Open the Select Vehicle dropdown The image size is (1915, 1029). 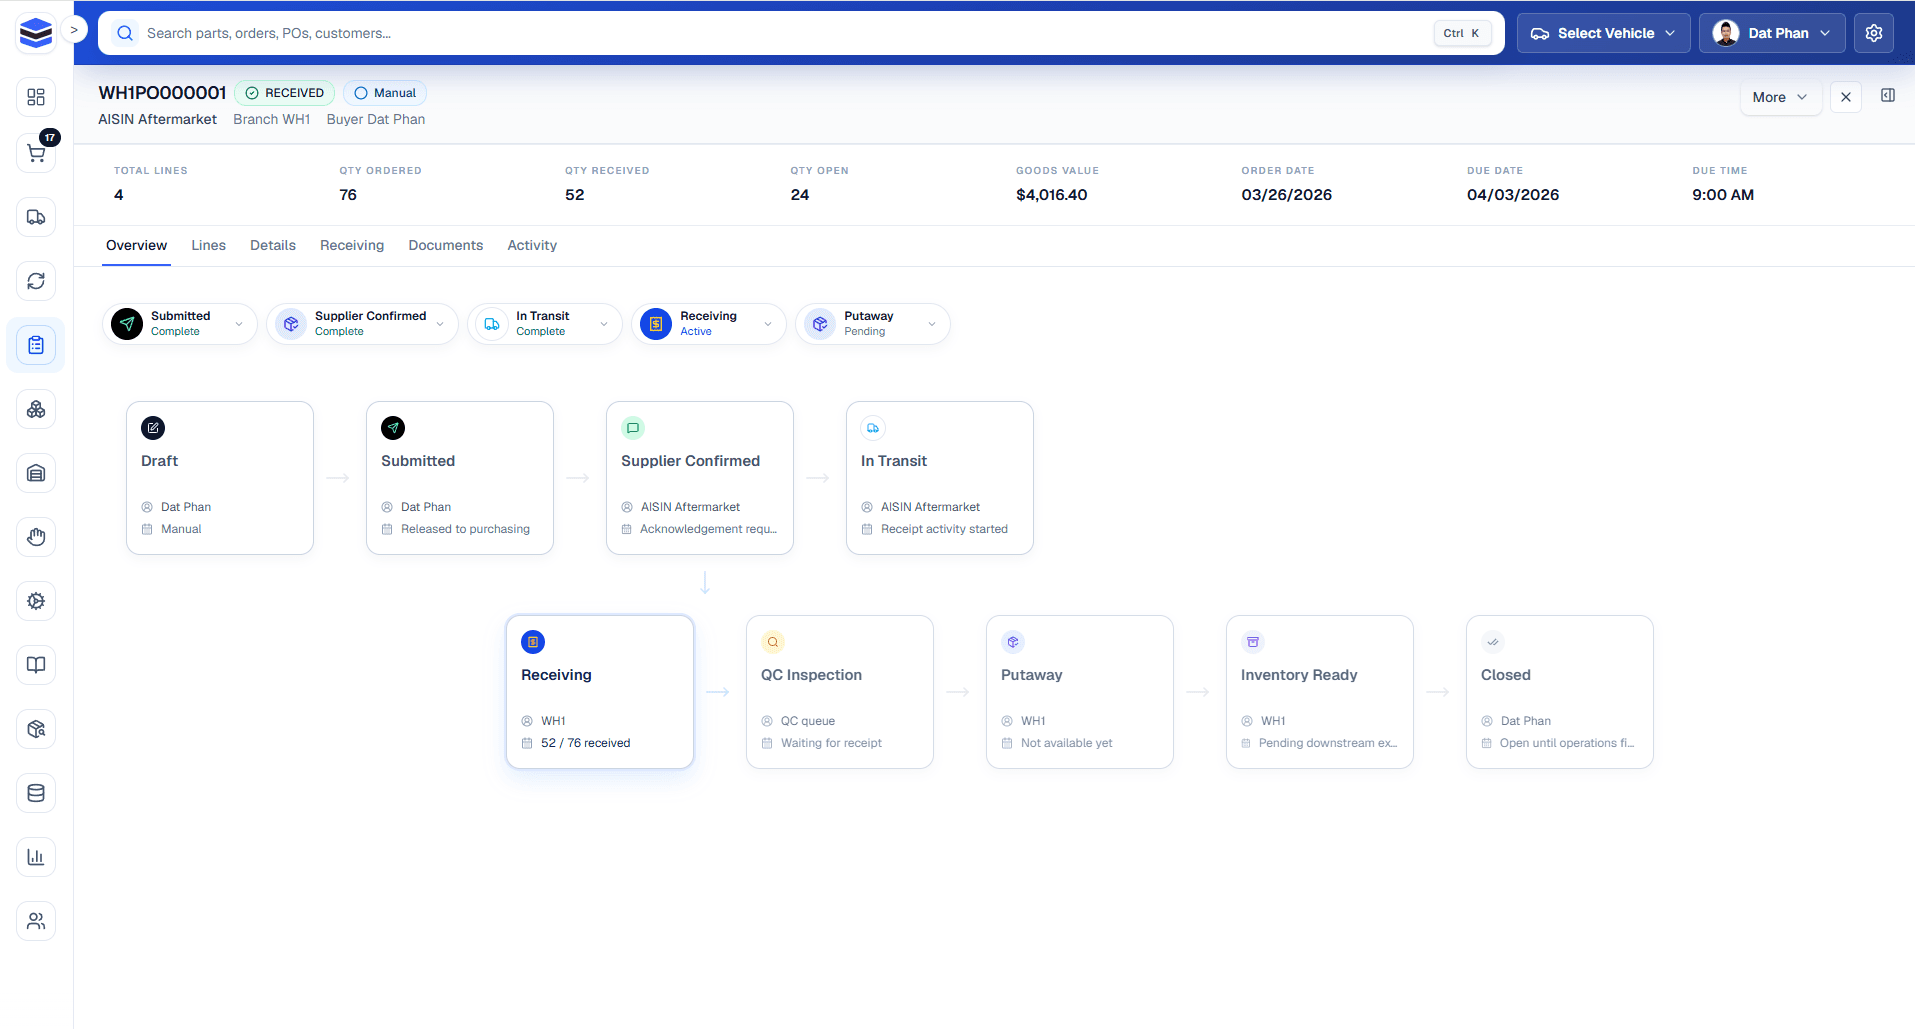[1602, 33]
